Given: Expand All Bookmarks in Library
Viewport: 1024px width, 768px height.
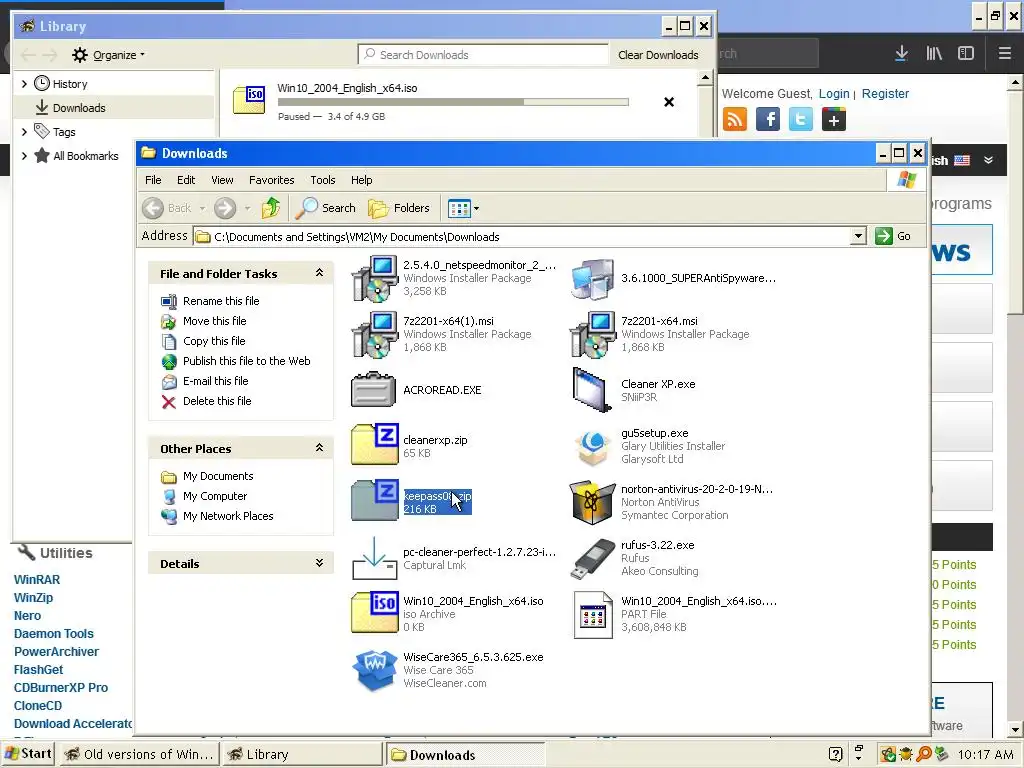Looking at the screenshot, I should (x=24, y=156).
